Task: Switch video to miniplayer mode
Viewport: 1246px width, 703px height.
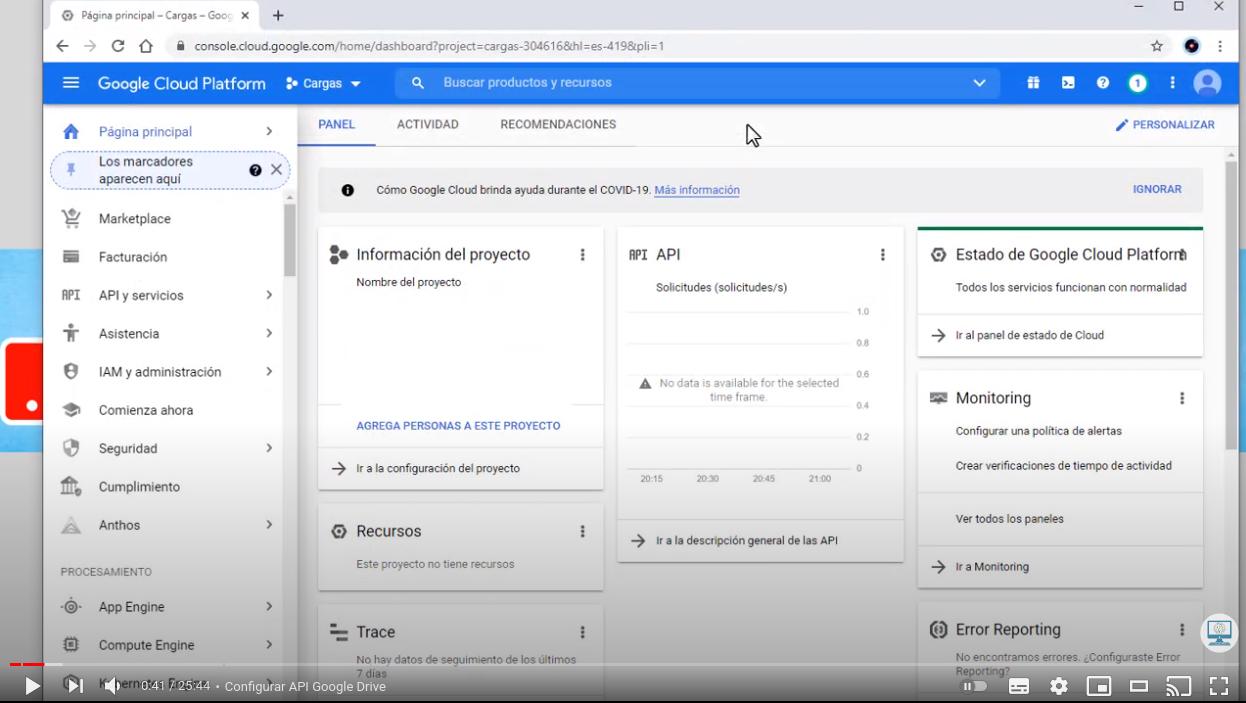Action: [x=1099, y=686]
